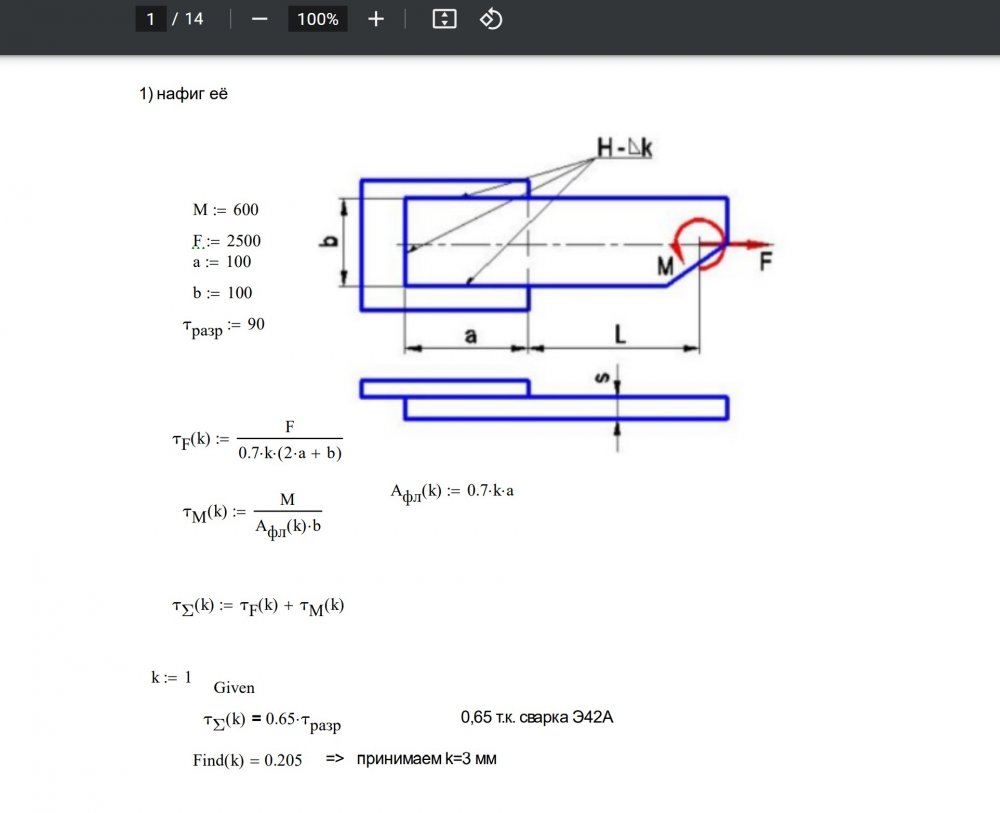Click the "M := 600" definition
Screen dimensions: 1000x813
coord(225,210)
